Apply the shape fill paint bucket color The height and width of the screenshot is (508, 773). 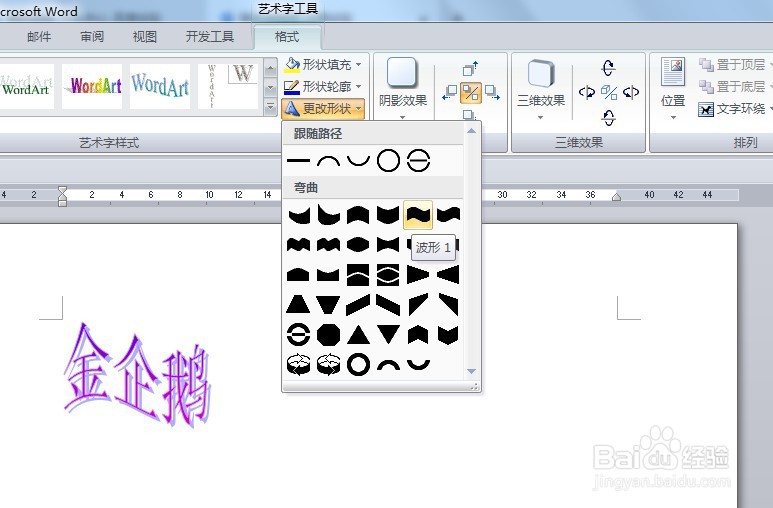tap(292, 65)
